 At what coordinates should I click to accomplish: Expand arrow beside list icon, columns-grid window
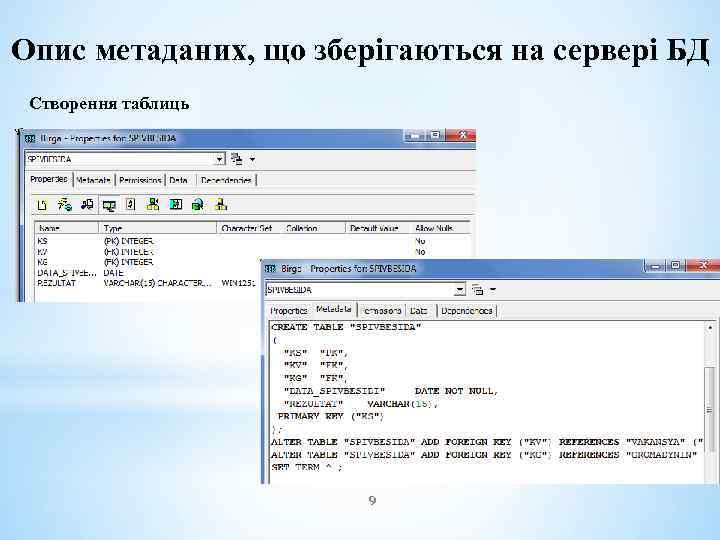click(253, 160)
